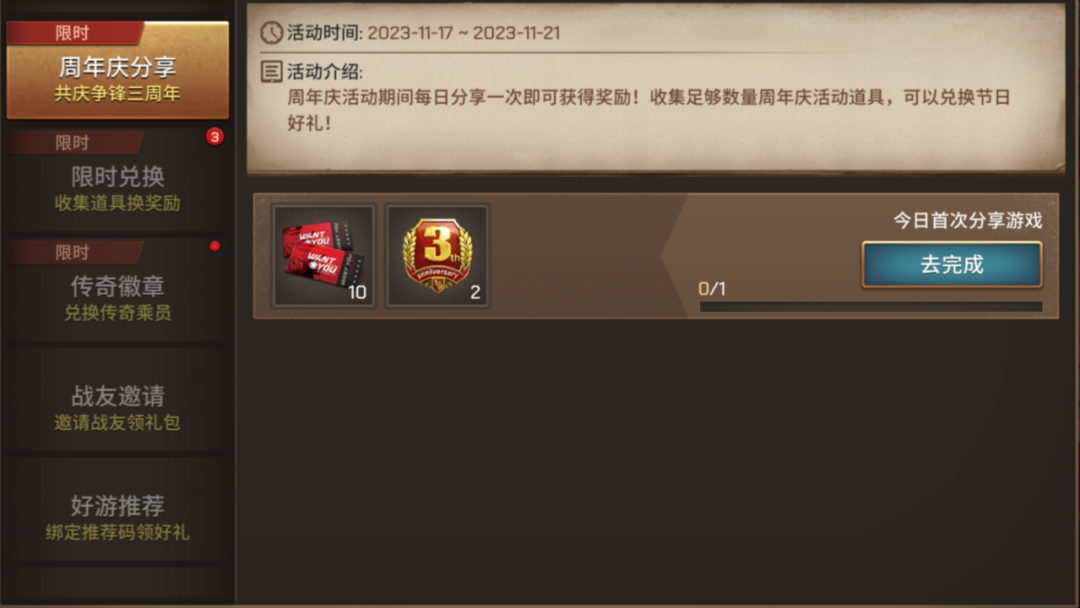
Task: Click the activity date range 2023-11-17 ~ 2023-11-21
Action: coord(464,33)
